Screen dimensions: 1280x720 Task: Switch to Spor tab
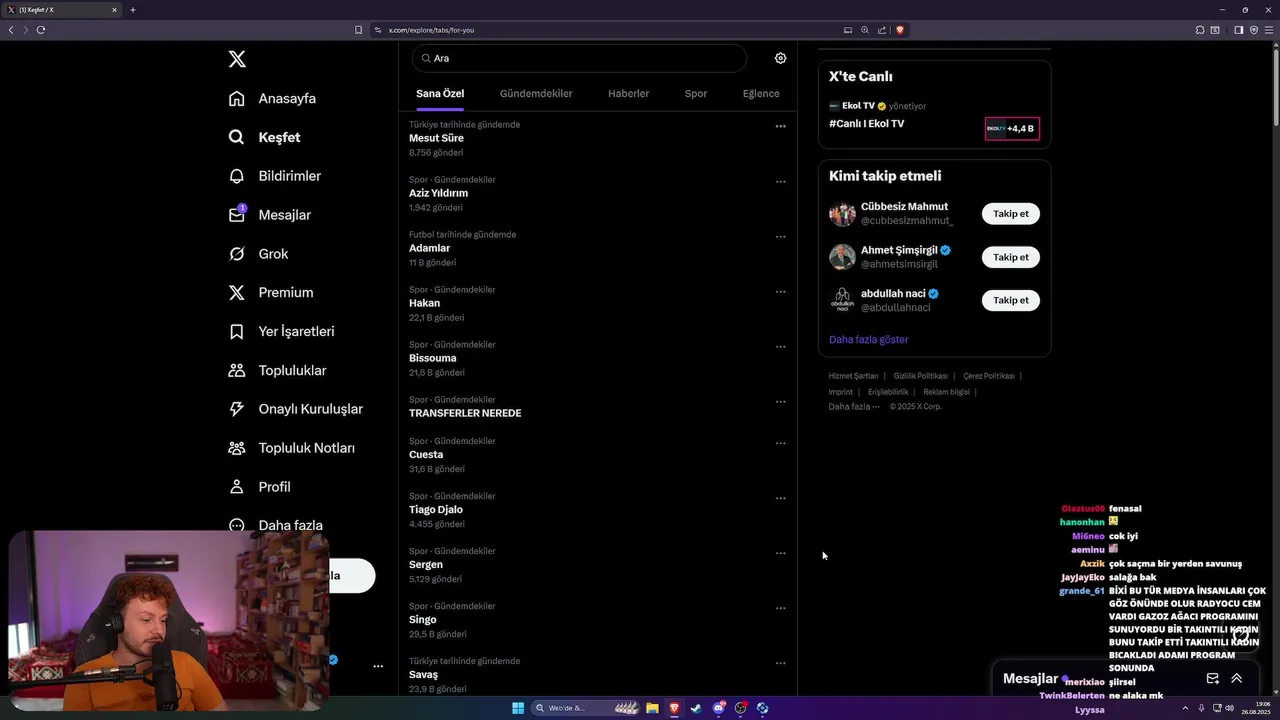click(696, 94)
